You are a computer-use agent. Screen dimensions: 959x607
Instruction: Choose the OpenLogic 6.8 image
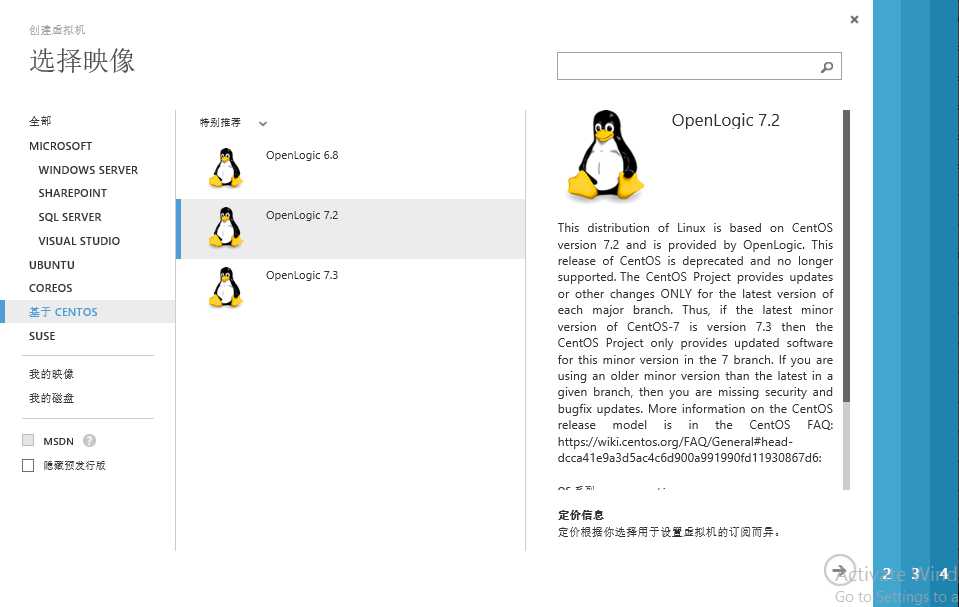pos(350,168)
